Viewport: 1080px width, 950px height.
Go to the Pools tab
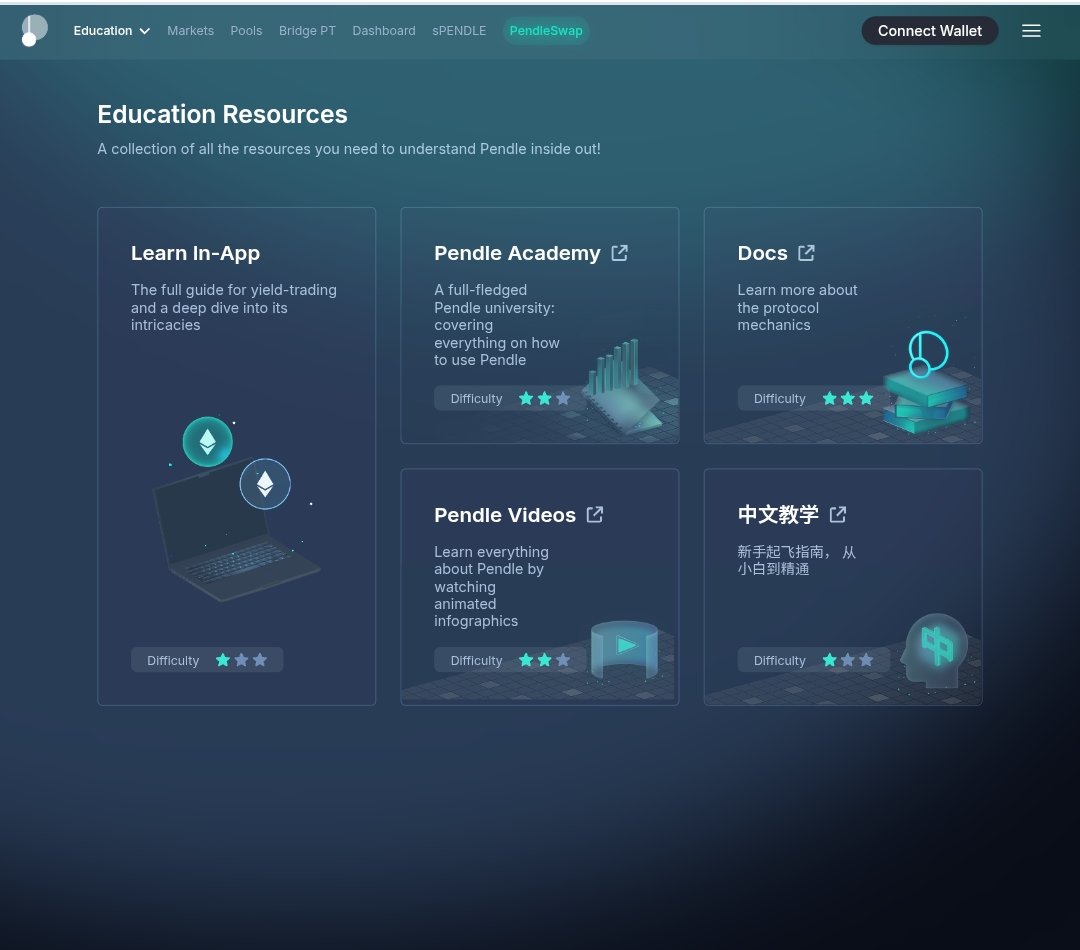[x=246, y=31]
